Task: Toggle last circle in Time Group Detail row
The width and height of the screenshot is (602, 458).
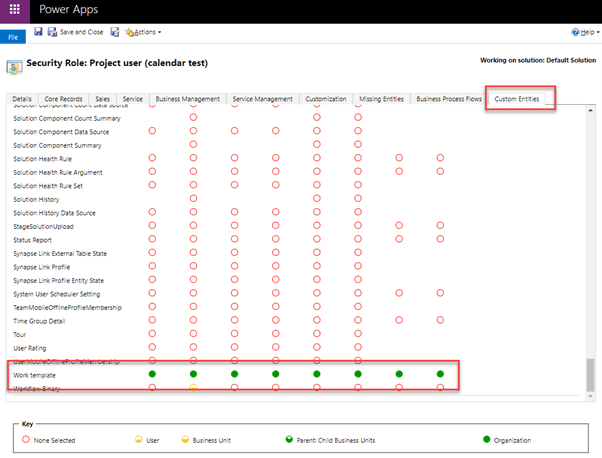Action: [x=440, y=320]
